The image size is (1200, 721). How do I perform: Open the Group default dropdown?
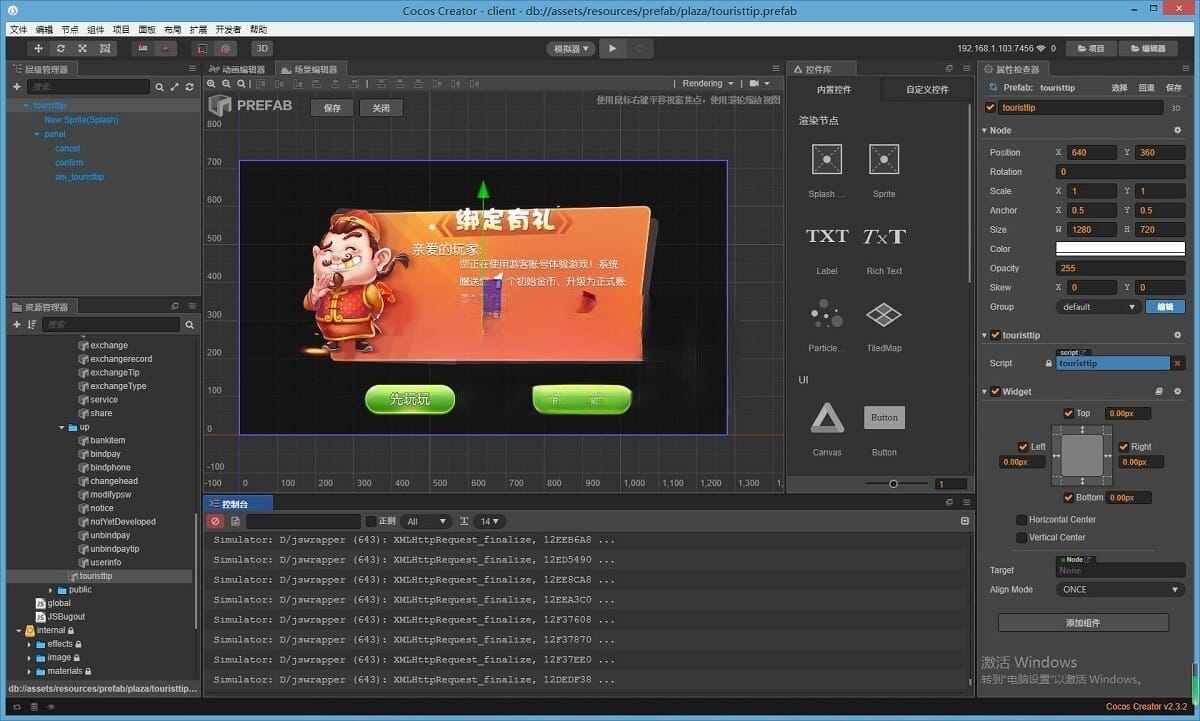1098,307
